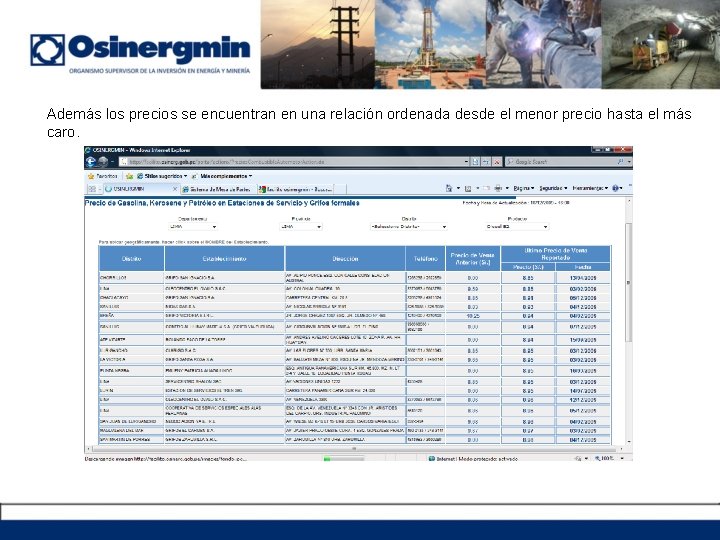Screen dimensions: 720x540
Task: Click the Sitios sugeridos link
Action: pyautogui.click(x=163, y=176)
